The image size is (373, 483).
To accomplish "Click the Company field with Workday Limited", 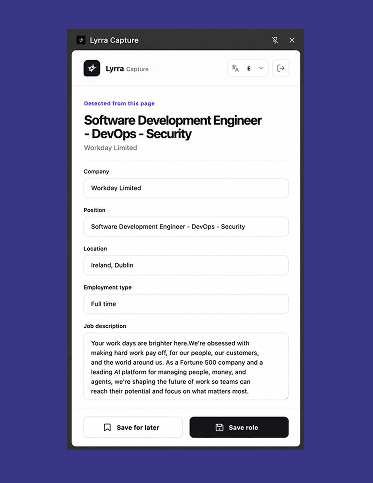I will point(186,188).
